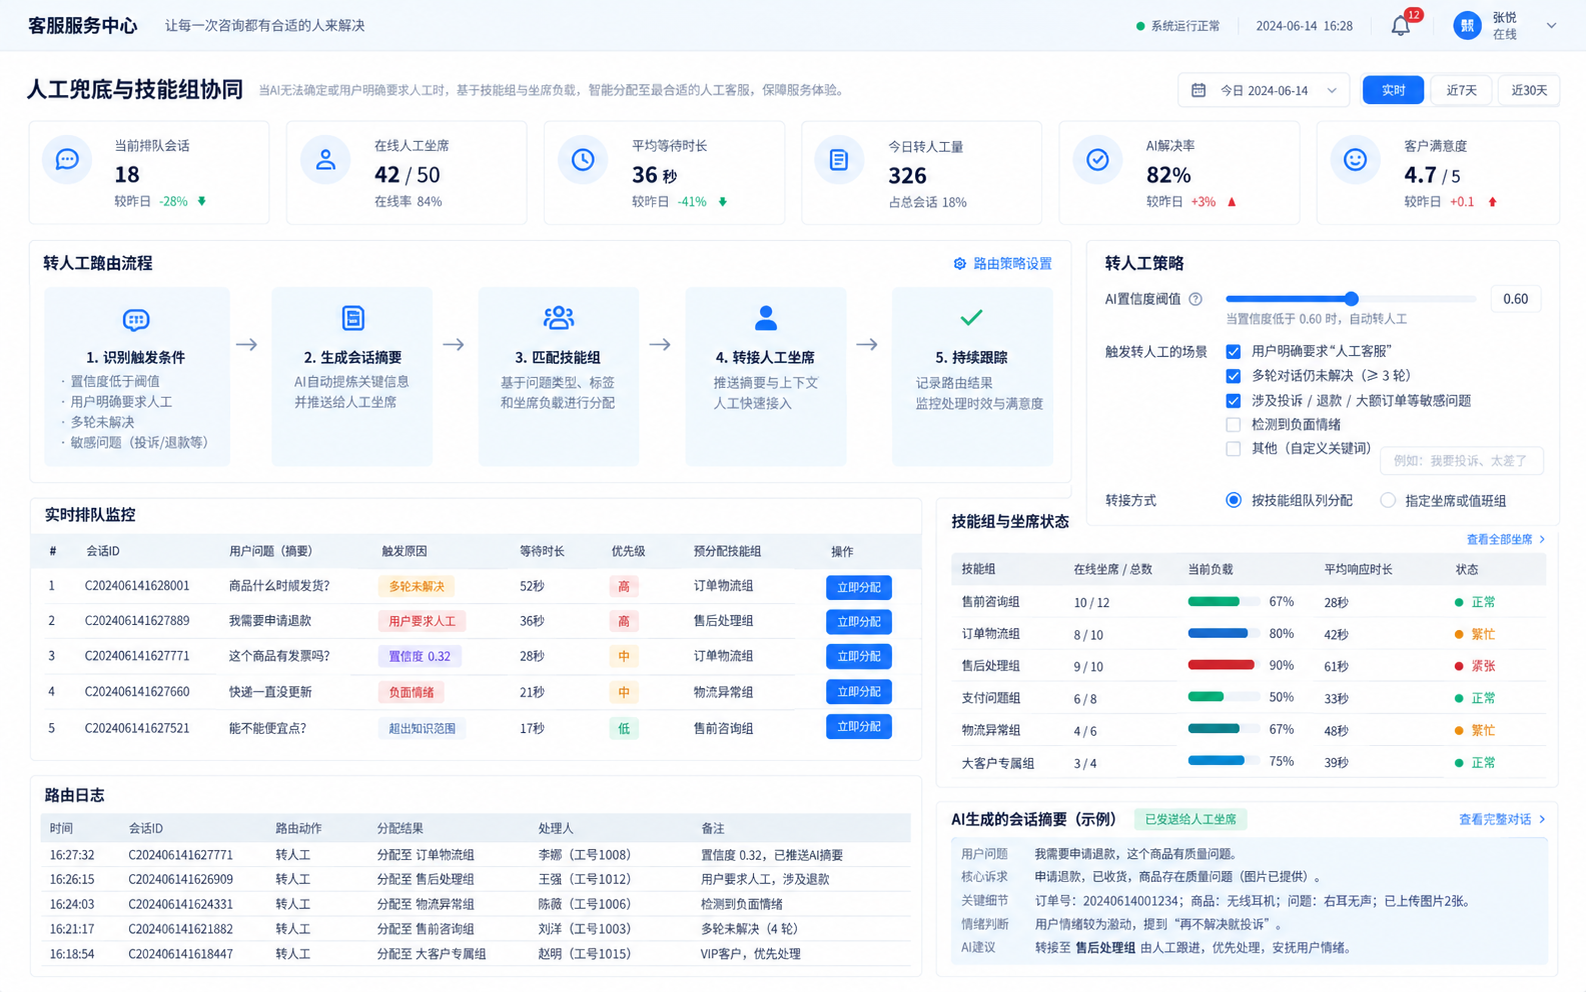This screenshot has height=992, width=1586.
Task: Click 立即分配 for 商品什么时候发货?
Action: click(x=859, y=587)
